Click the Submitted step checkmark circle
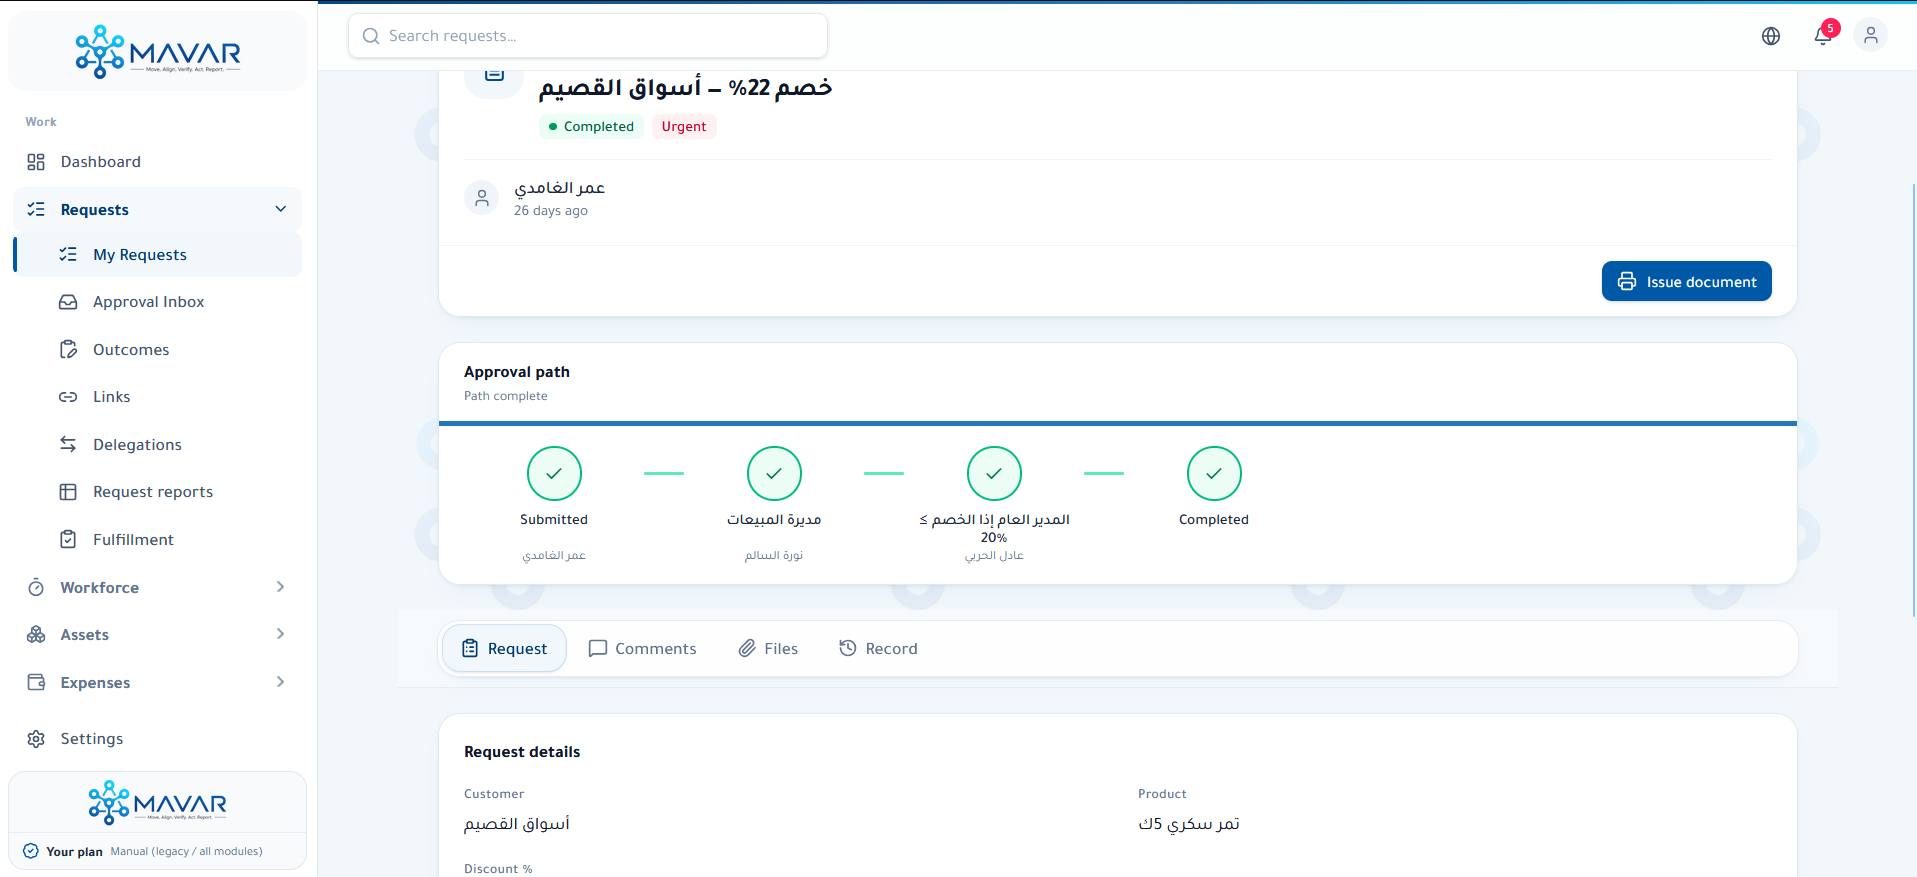The image size is (1917, 877). tap(554, 473)
